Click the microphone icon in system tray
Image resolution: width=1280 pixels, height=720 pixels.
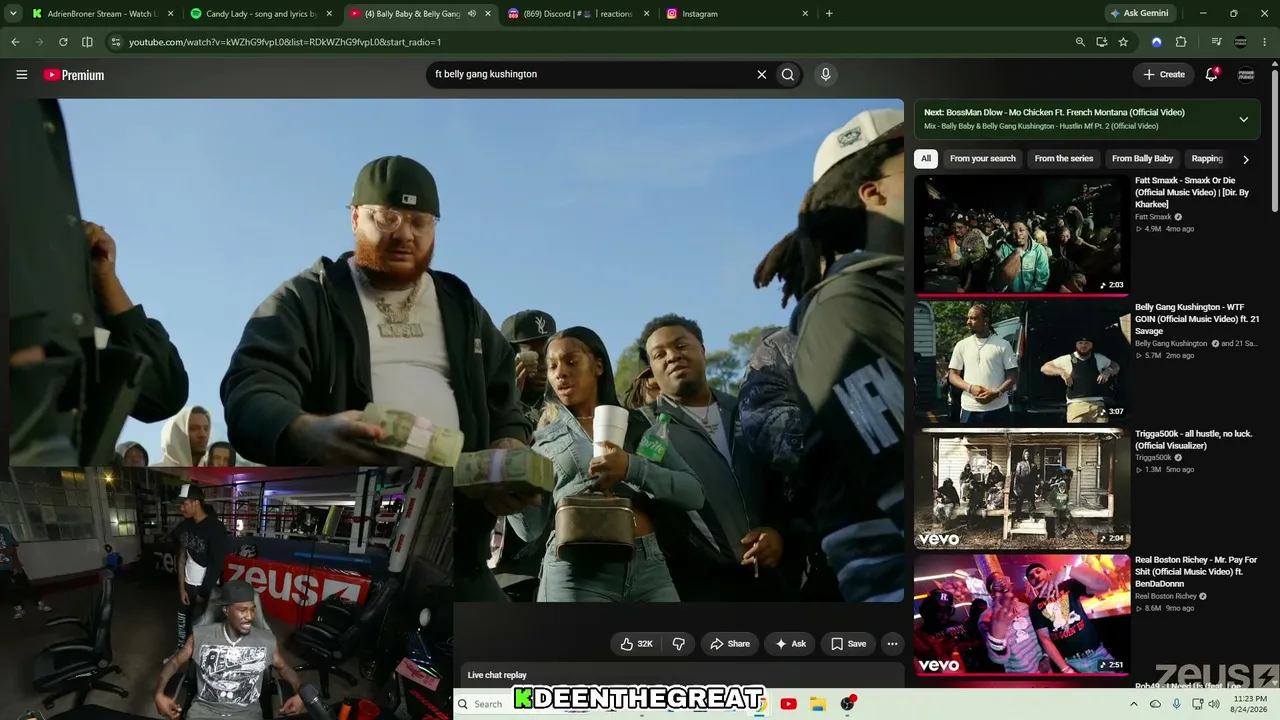coord(1176,704)
